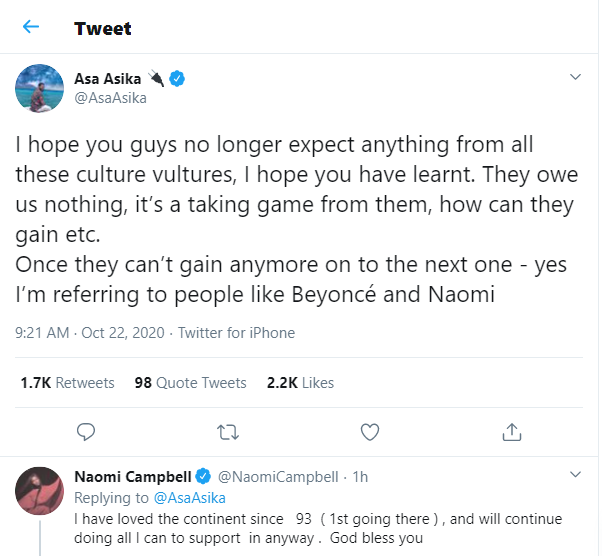Open the @AsaAsika reply mention link

click(190, 498)
